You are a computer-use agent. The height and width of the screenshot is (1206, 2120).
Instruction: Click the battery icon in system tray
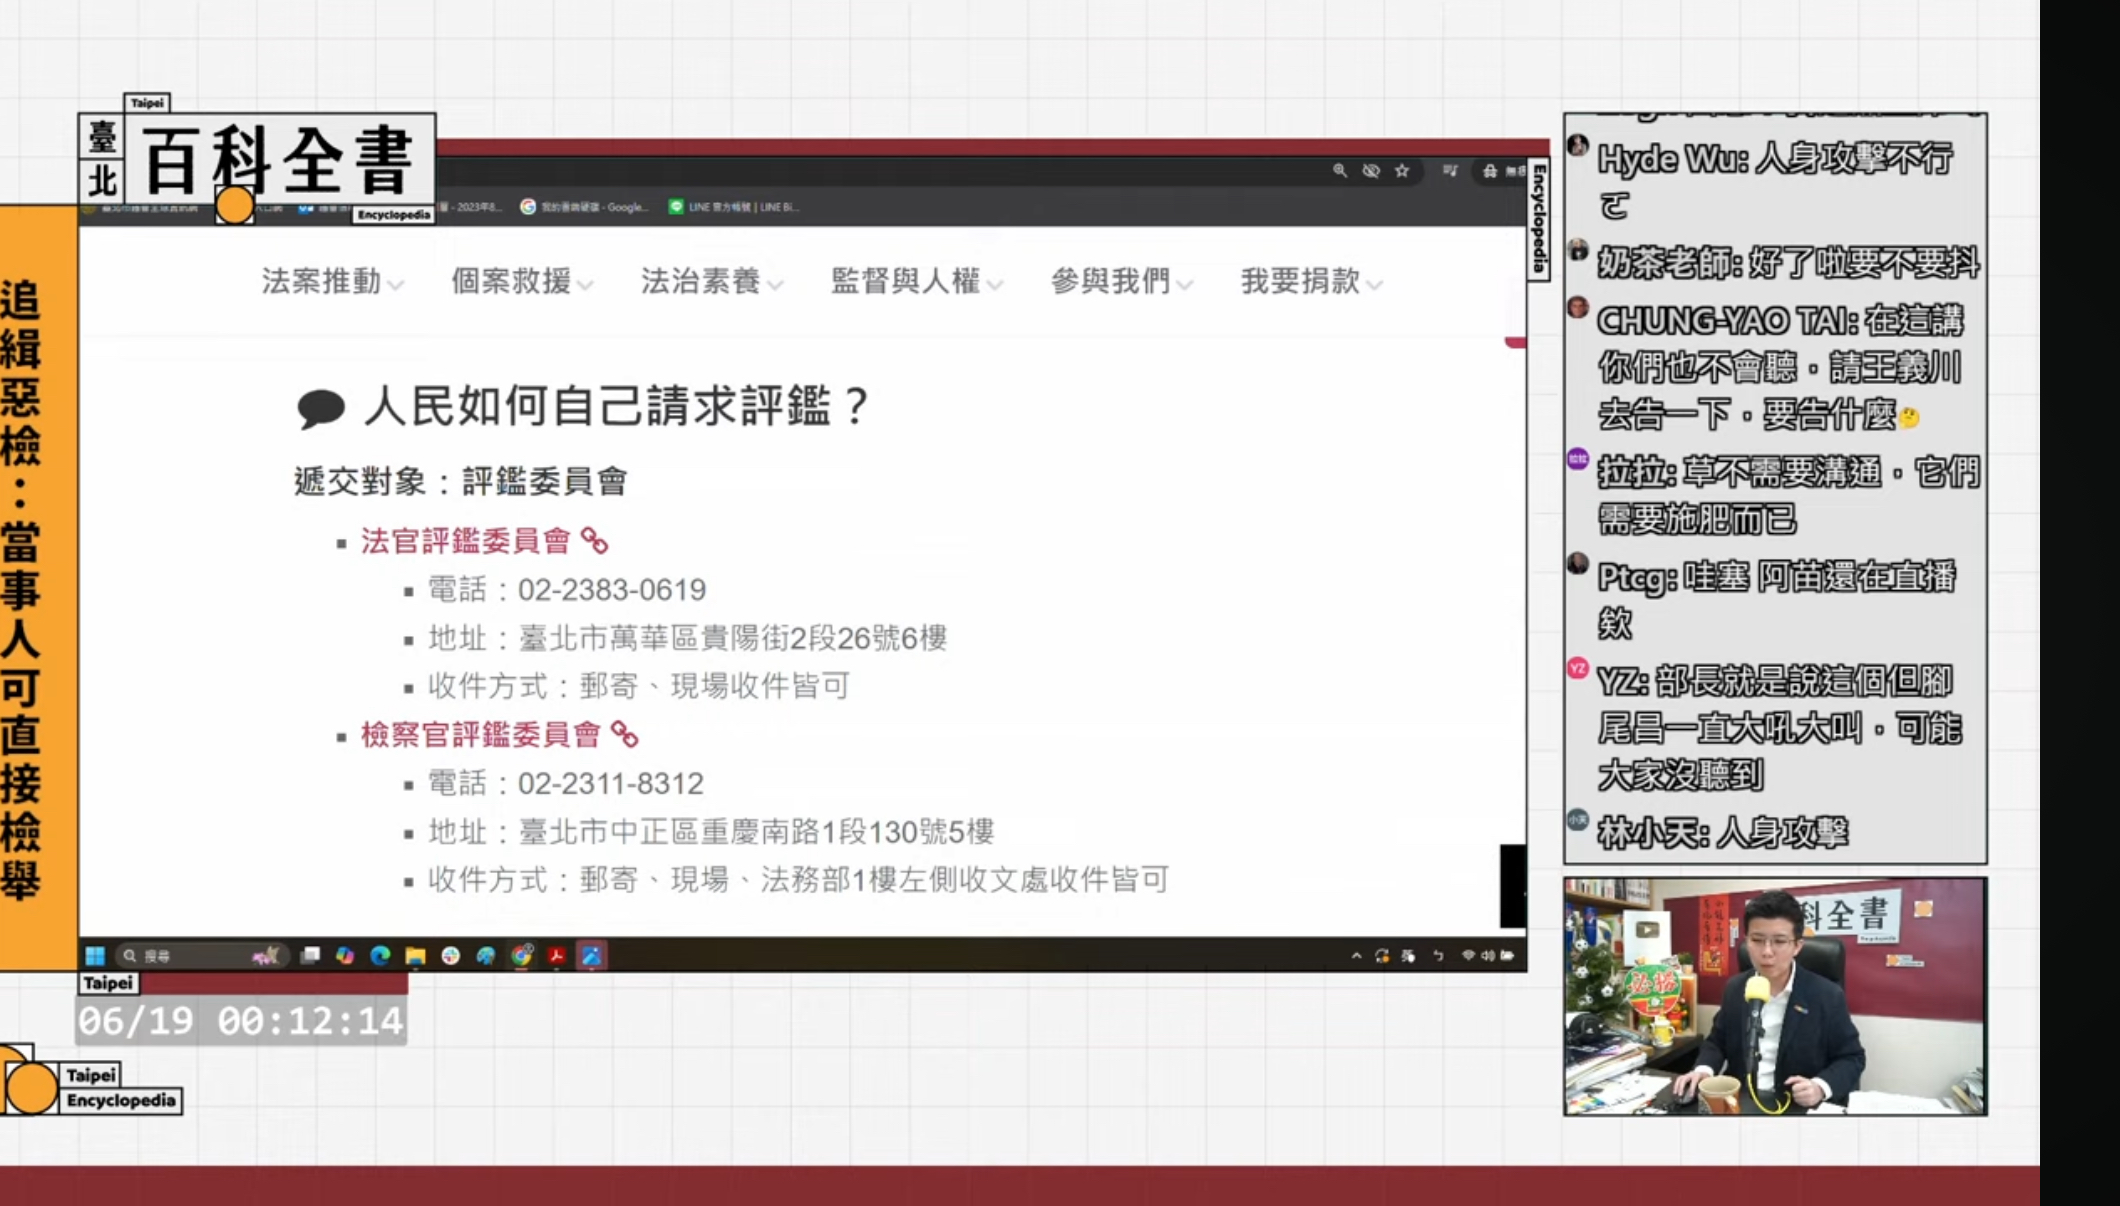click(x=1507, y=956)
